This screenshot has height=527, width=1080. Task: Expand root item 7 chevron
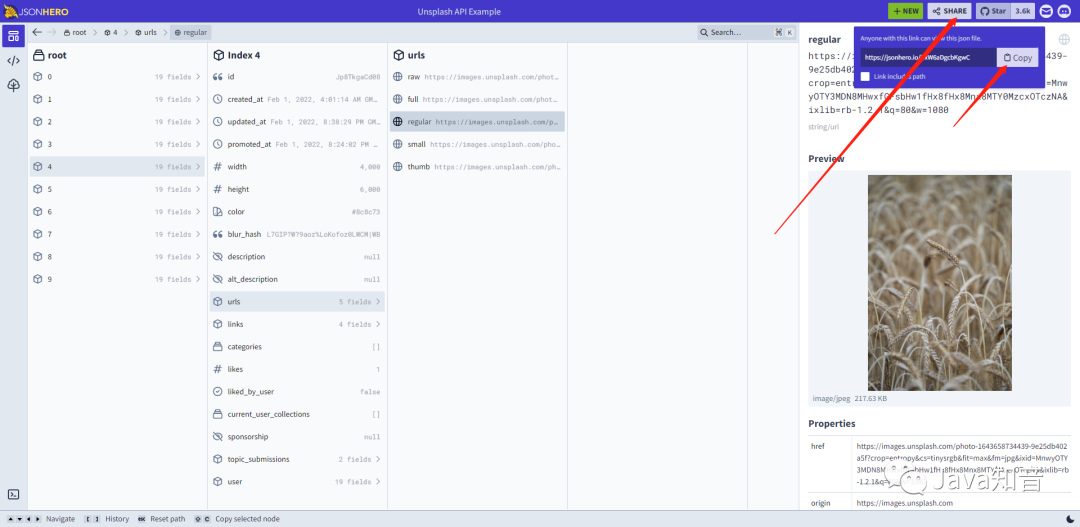tap(198, 234)
